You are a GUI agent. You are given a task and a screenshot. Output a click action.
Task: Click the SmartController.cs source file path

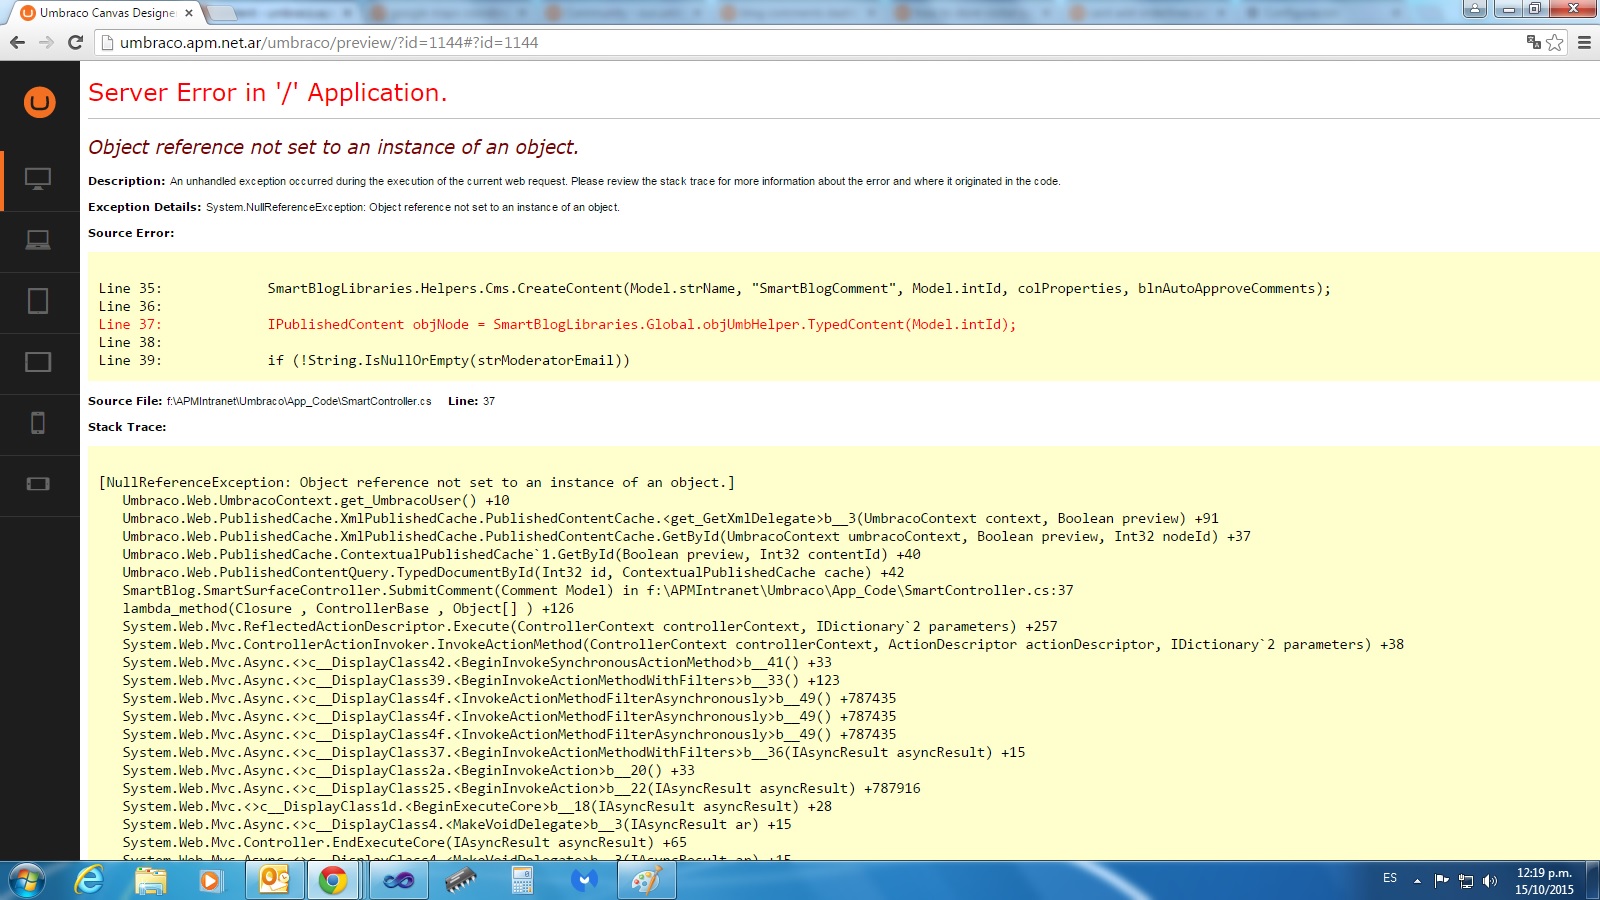(x=299, y=401)
